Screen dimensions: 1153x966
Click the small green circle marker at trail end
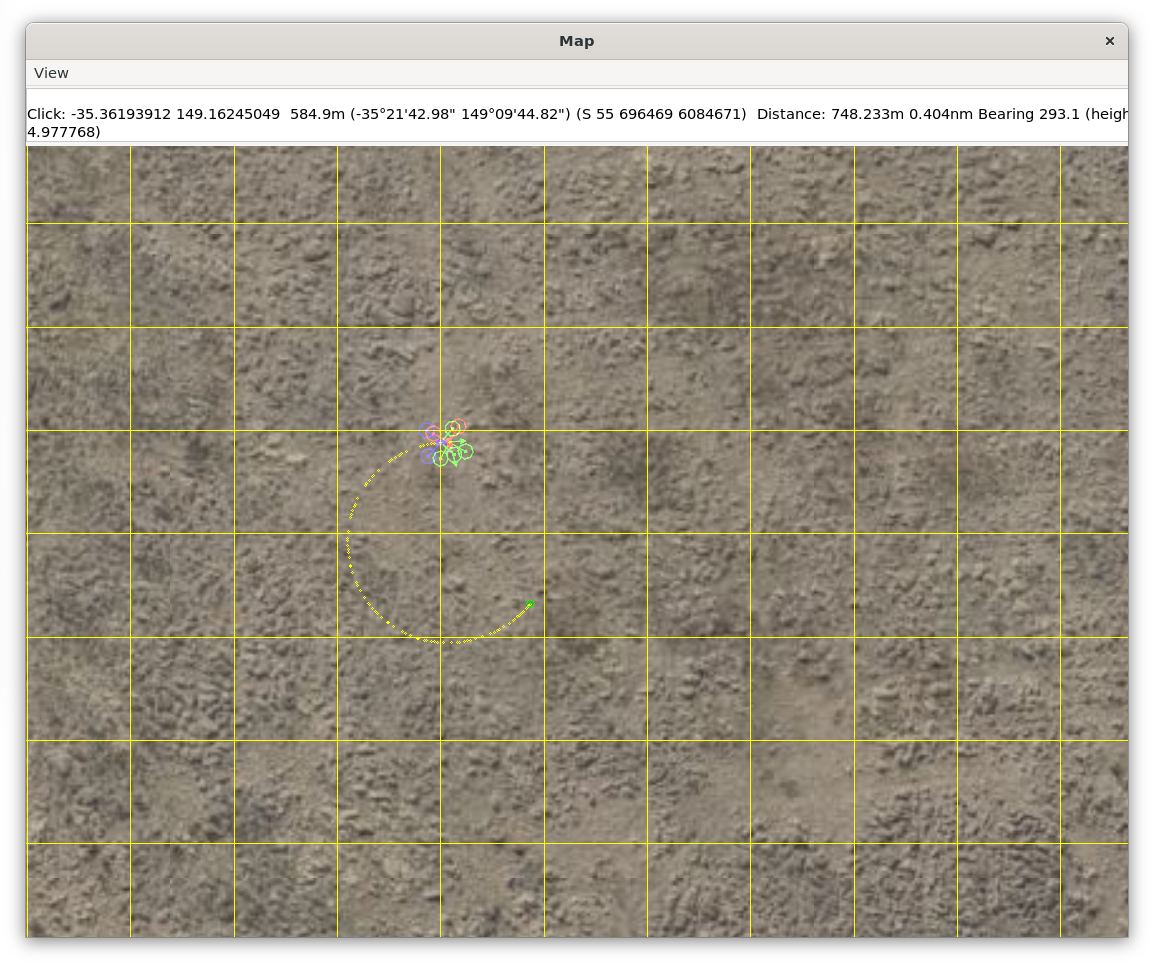(530, 604)
